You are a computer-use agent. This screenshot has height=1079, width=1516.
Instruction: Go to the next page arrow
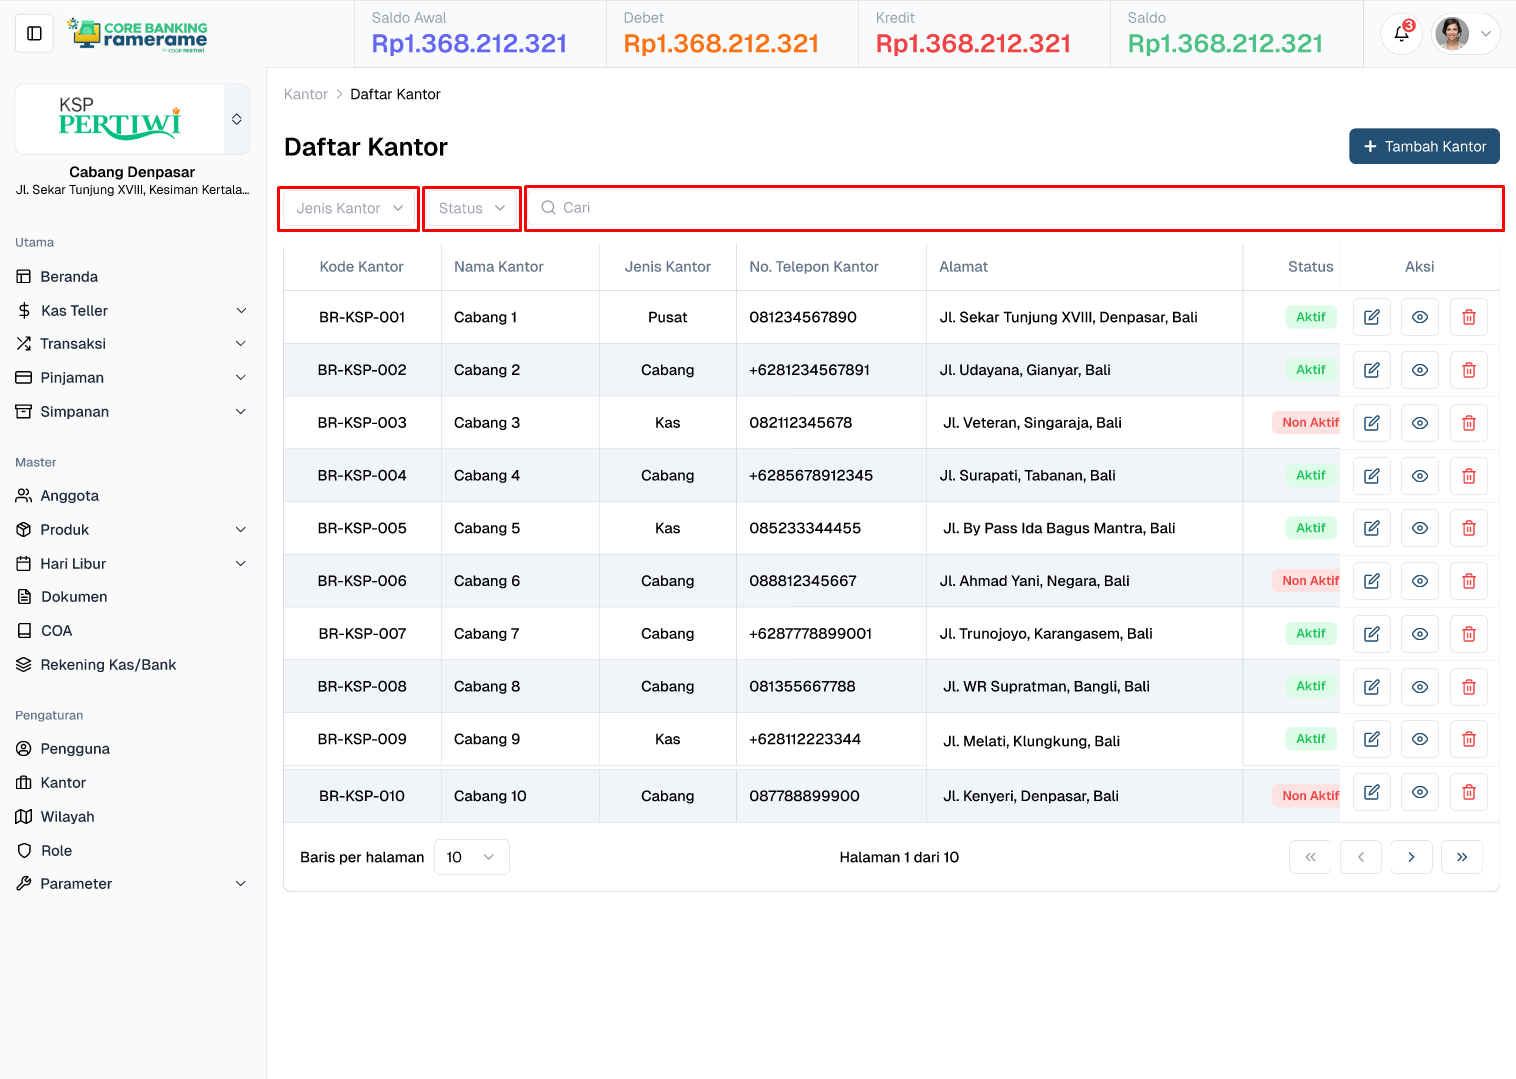pyautogui.click(x=1411, y=857)
